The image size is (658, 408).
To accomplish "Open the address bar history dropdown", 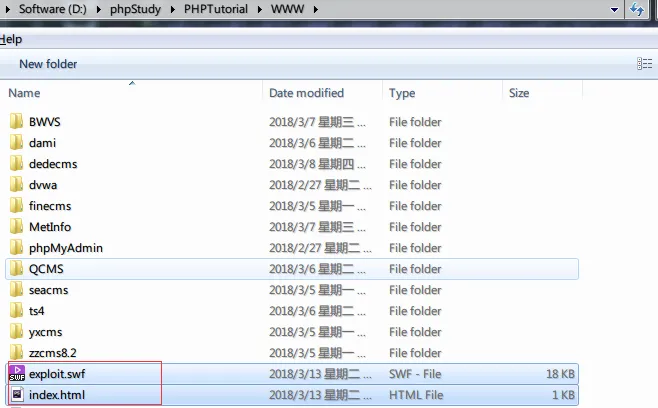I will click(614, 9).
